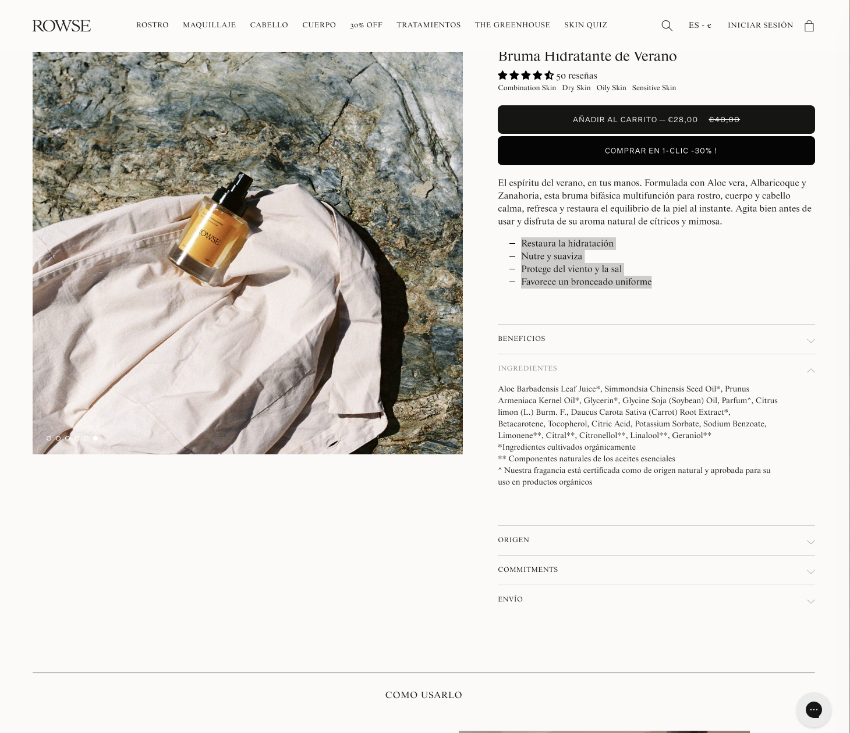The height and width of the screenshot is (733, 850).
Task: Expand the Beneficios section
Action: pyautogui.click(x=656, y=339)
